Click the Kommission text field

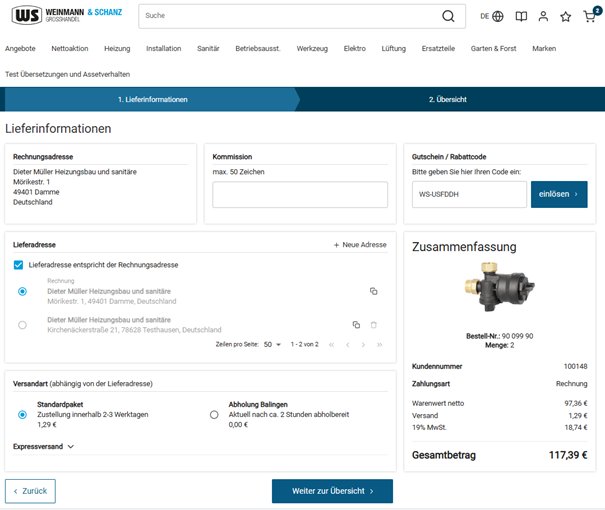pos(300,194)
